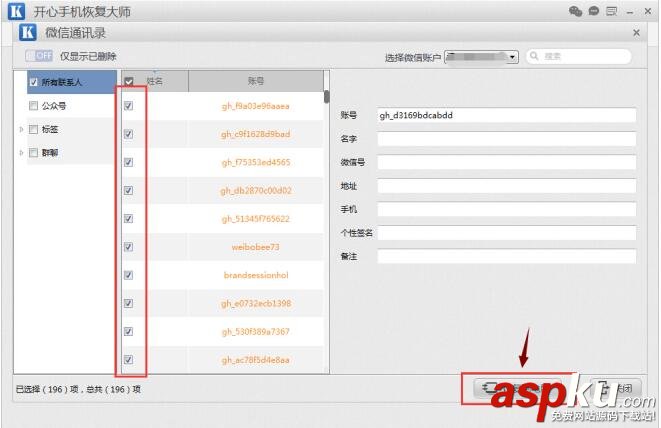Check the 群聊 checkbox
Image resolution: width=661 pixels, height=428 pixels.
point(33,153)
